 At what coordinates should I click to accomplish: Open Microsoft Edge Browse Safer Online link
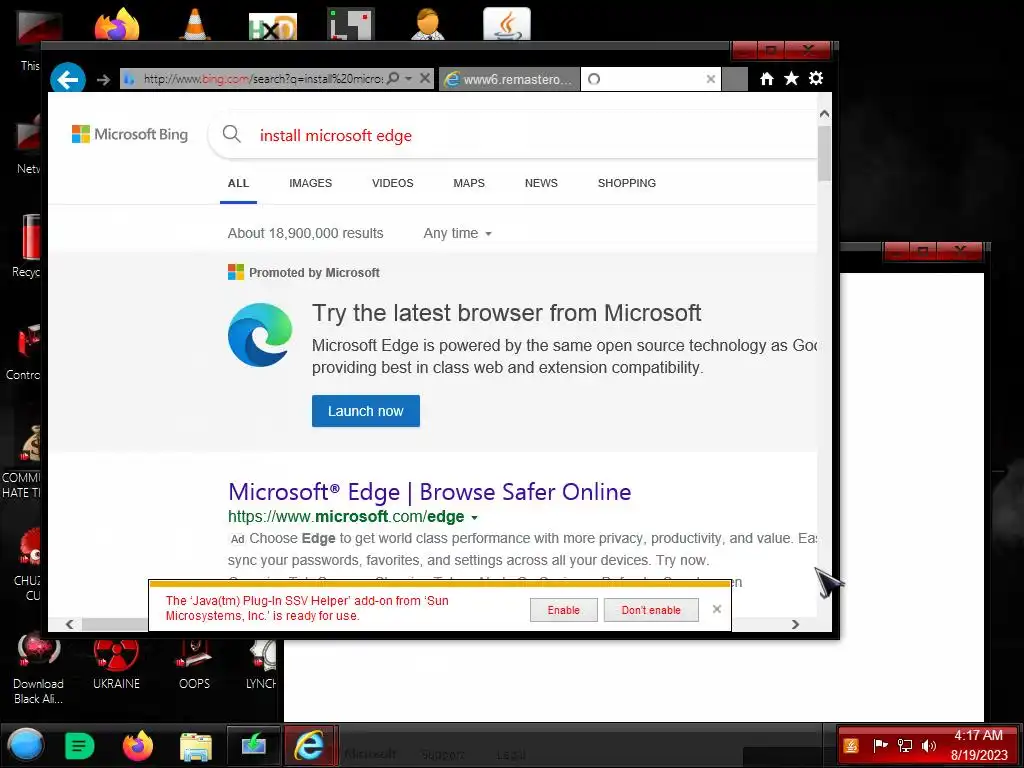(430, 491)
